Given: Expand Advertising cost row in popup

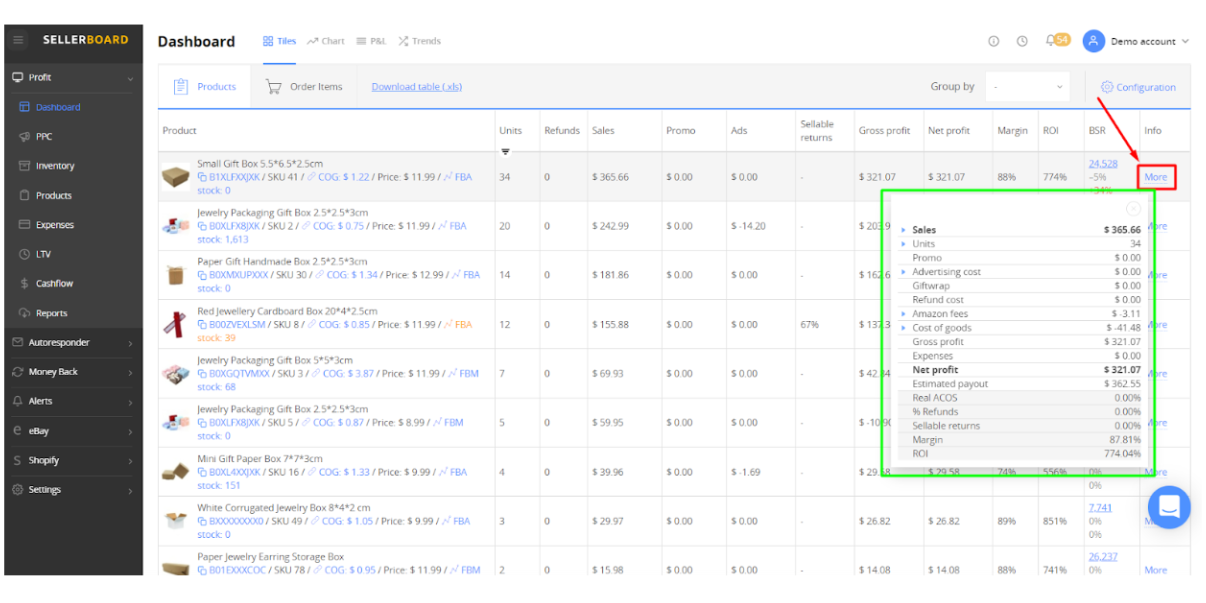Looking at the screenshot, I should click(905, 272).
